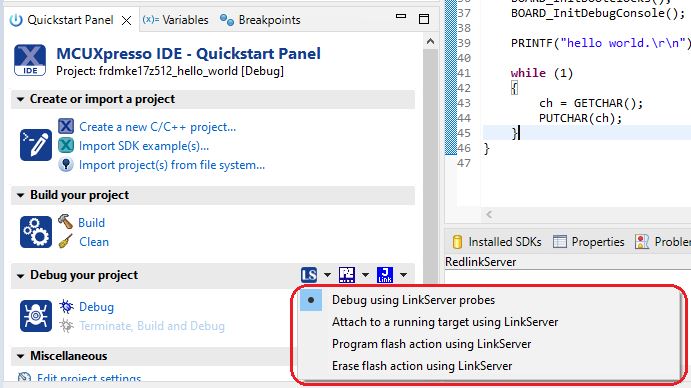
Task: Click the blue bug Debug icon
Action: click(x=67, y=306)
